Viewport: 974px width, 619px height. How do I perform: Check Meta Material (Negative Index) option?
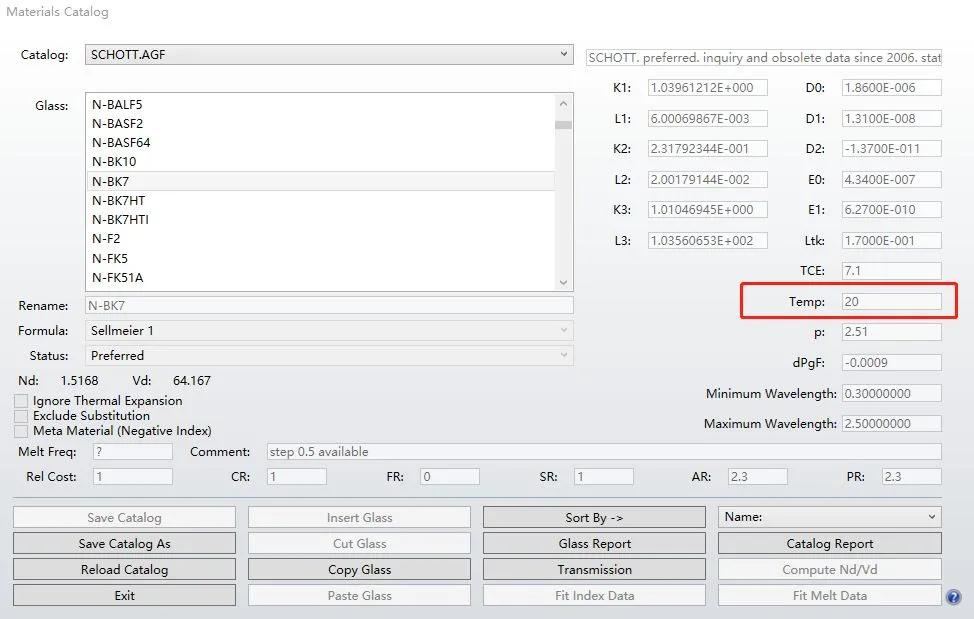click(22, 431)
